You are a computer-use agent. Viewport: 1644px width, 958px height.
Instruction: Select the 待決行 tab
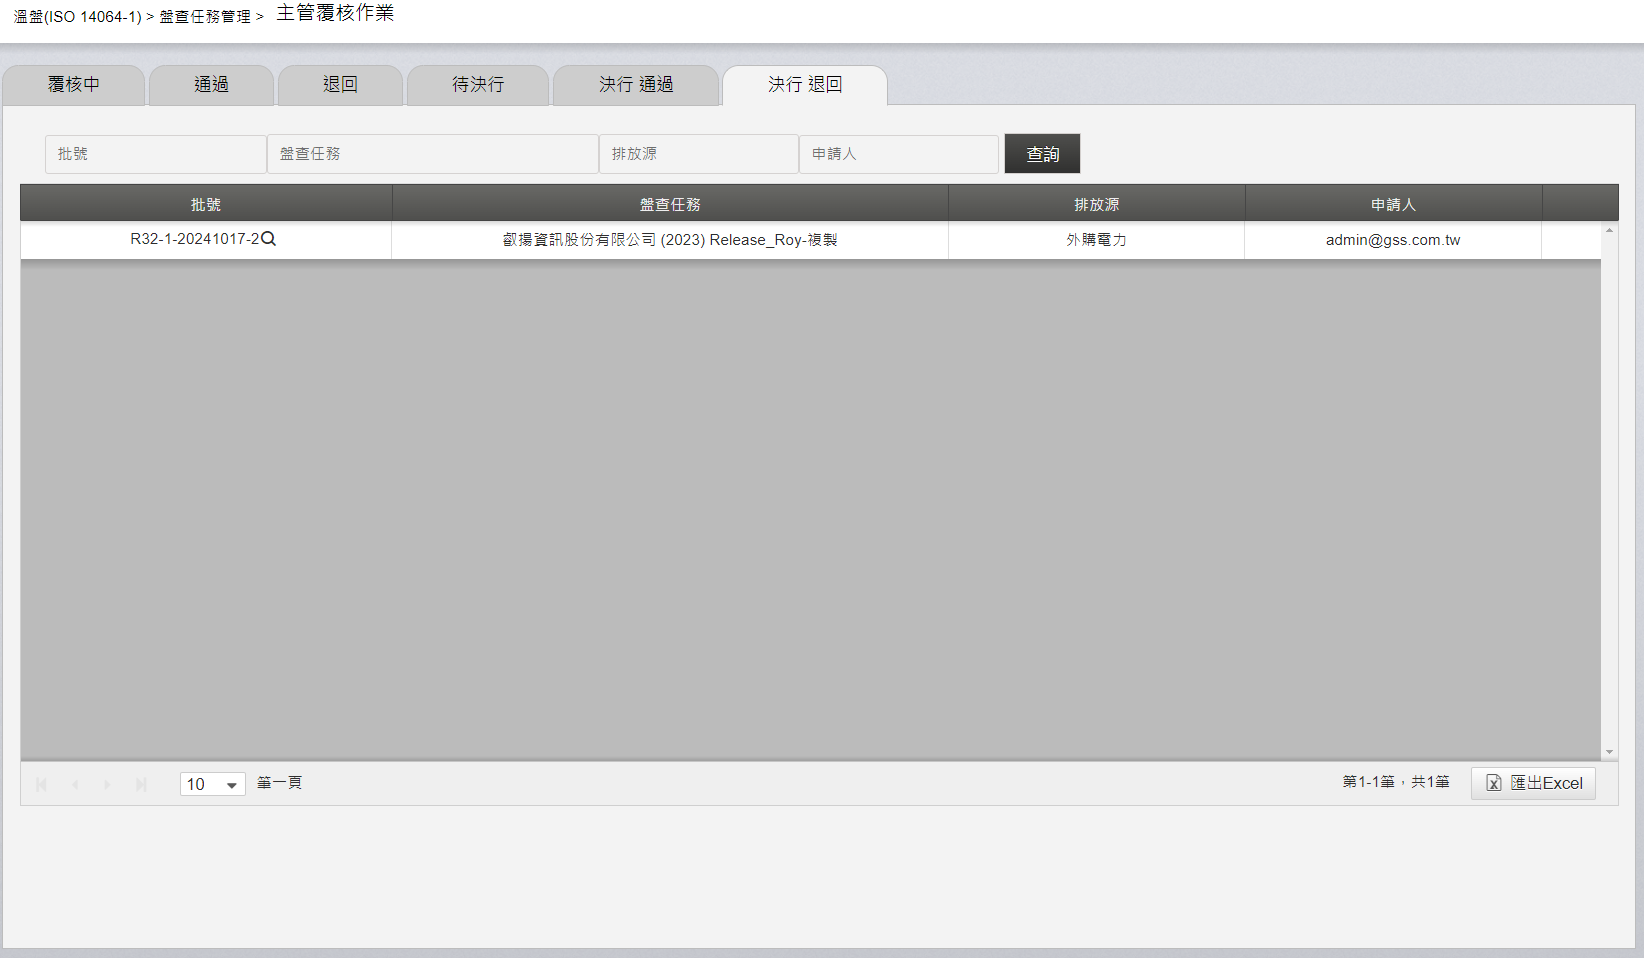point(478,85)
